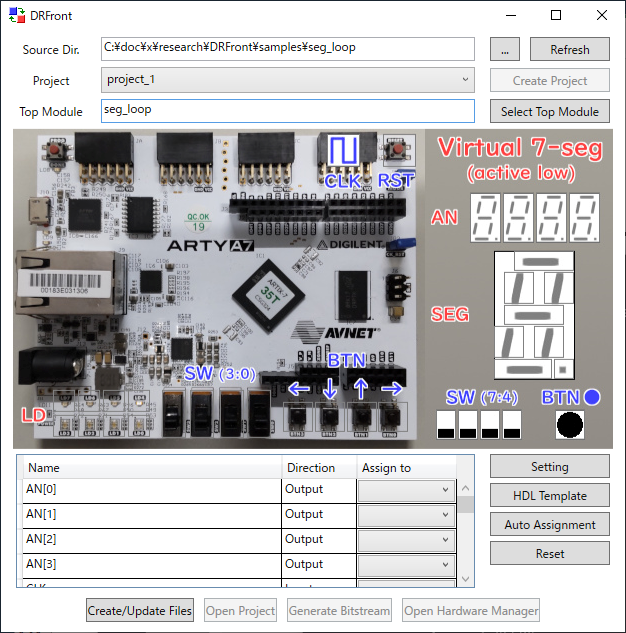Click the Top Module text field

tap(288, 110)
